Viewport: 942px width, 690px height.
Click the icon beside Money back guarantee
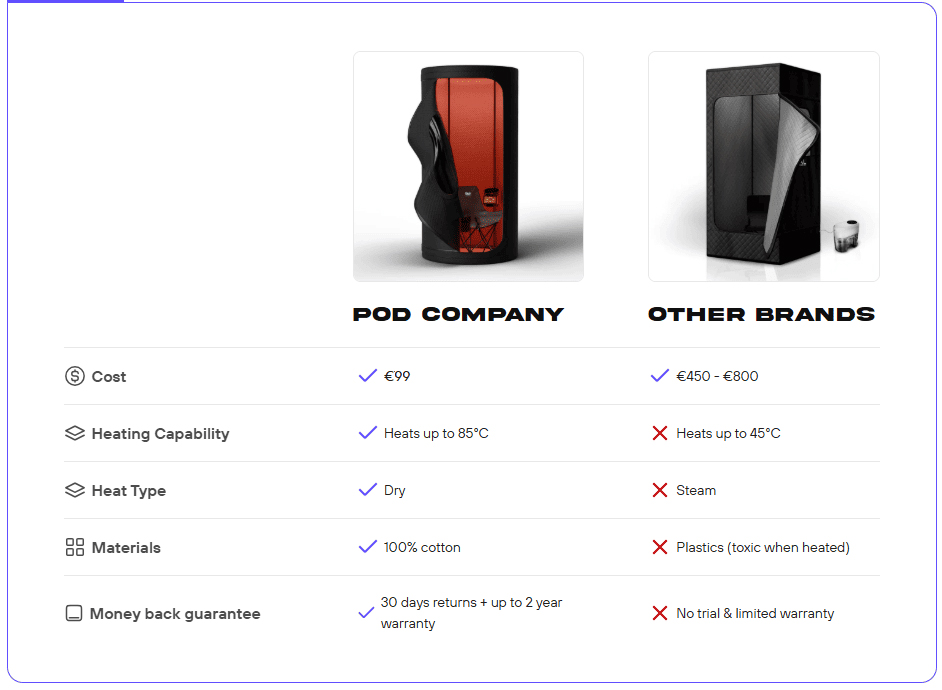click(x=74, y=614)
